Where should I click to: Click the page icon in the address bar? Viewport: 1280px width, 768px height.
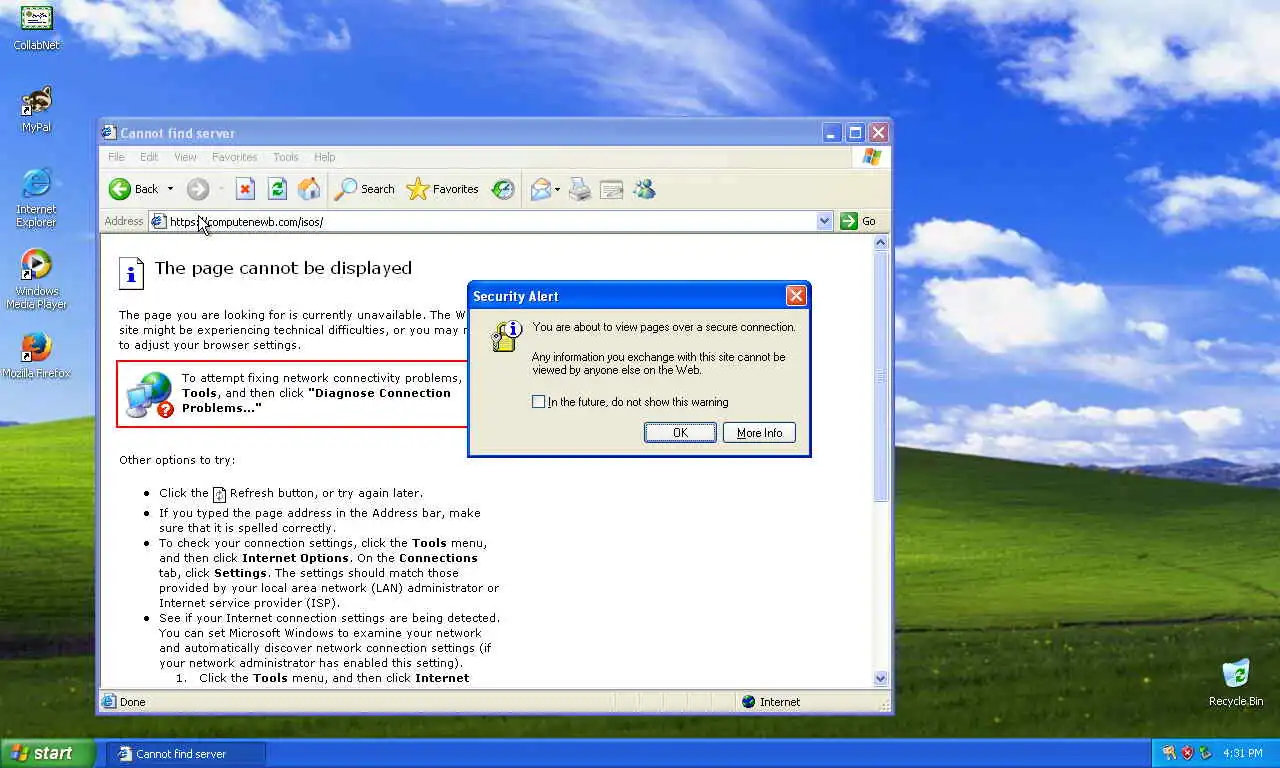pos(158,221)
